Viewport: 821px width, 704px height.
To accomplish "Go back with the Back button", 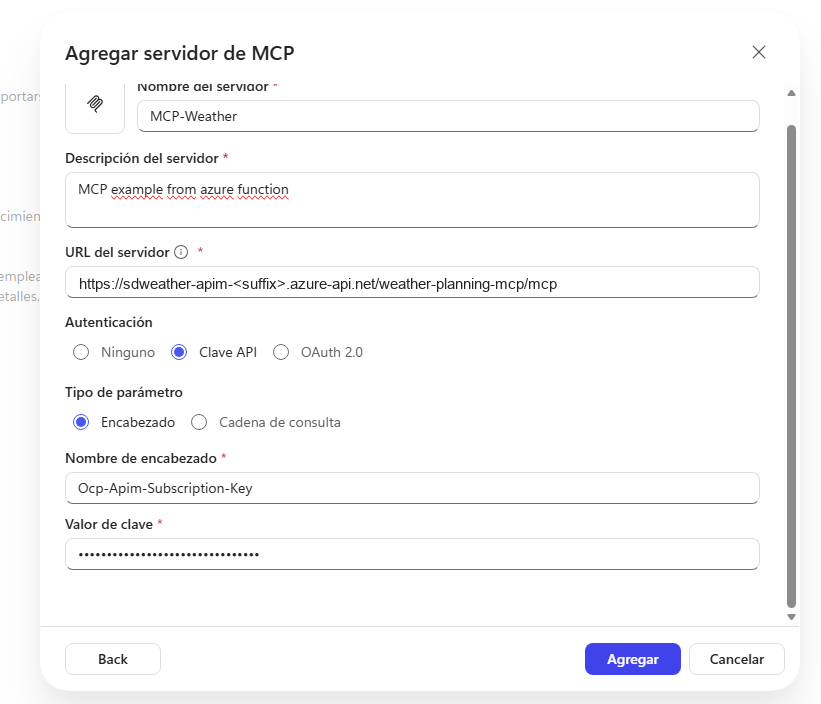I will pos(113,659).
